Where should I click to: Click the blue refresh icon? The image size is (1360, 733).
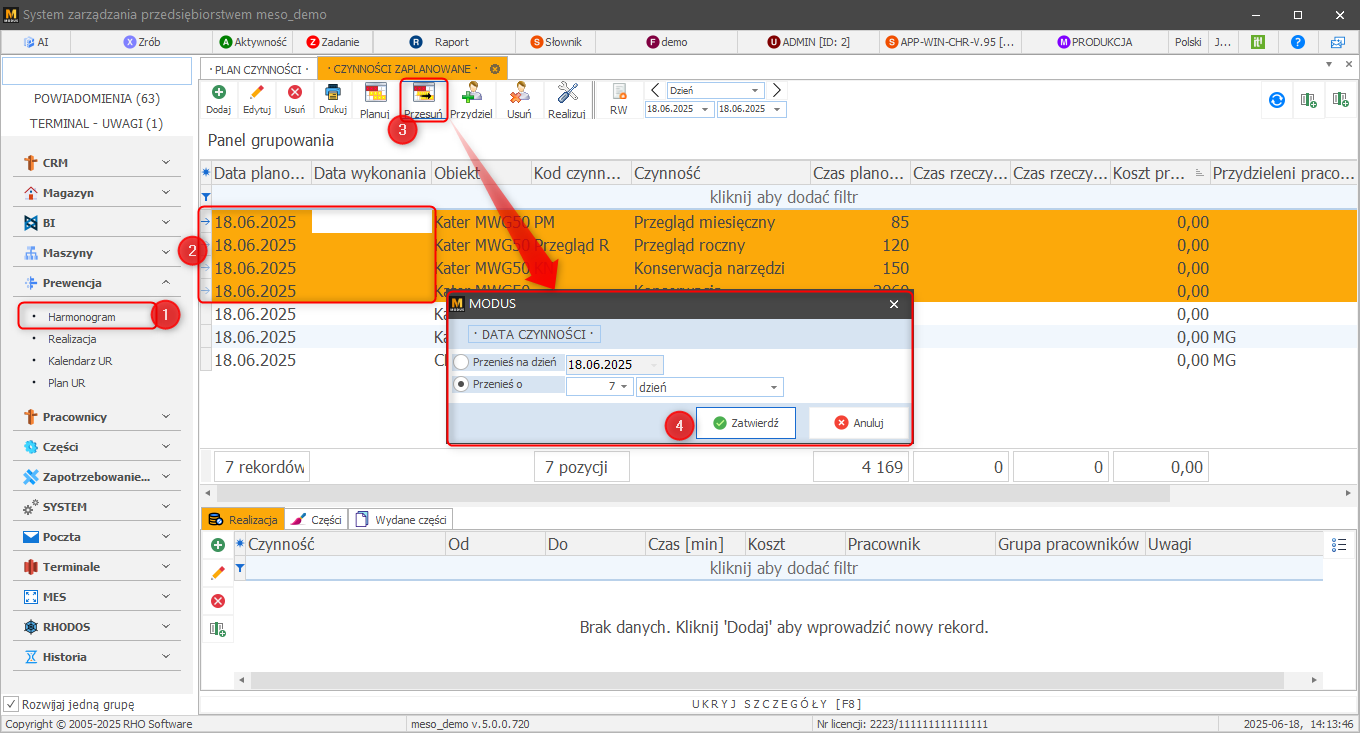click(1276, 100)
